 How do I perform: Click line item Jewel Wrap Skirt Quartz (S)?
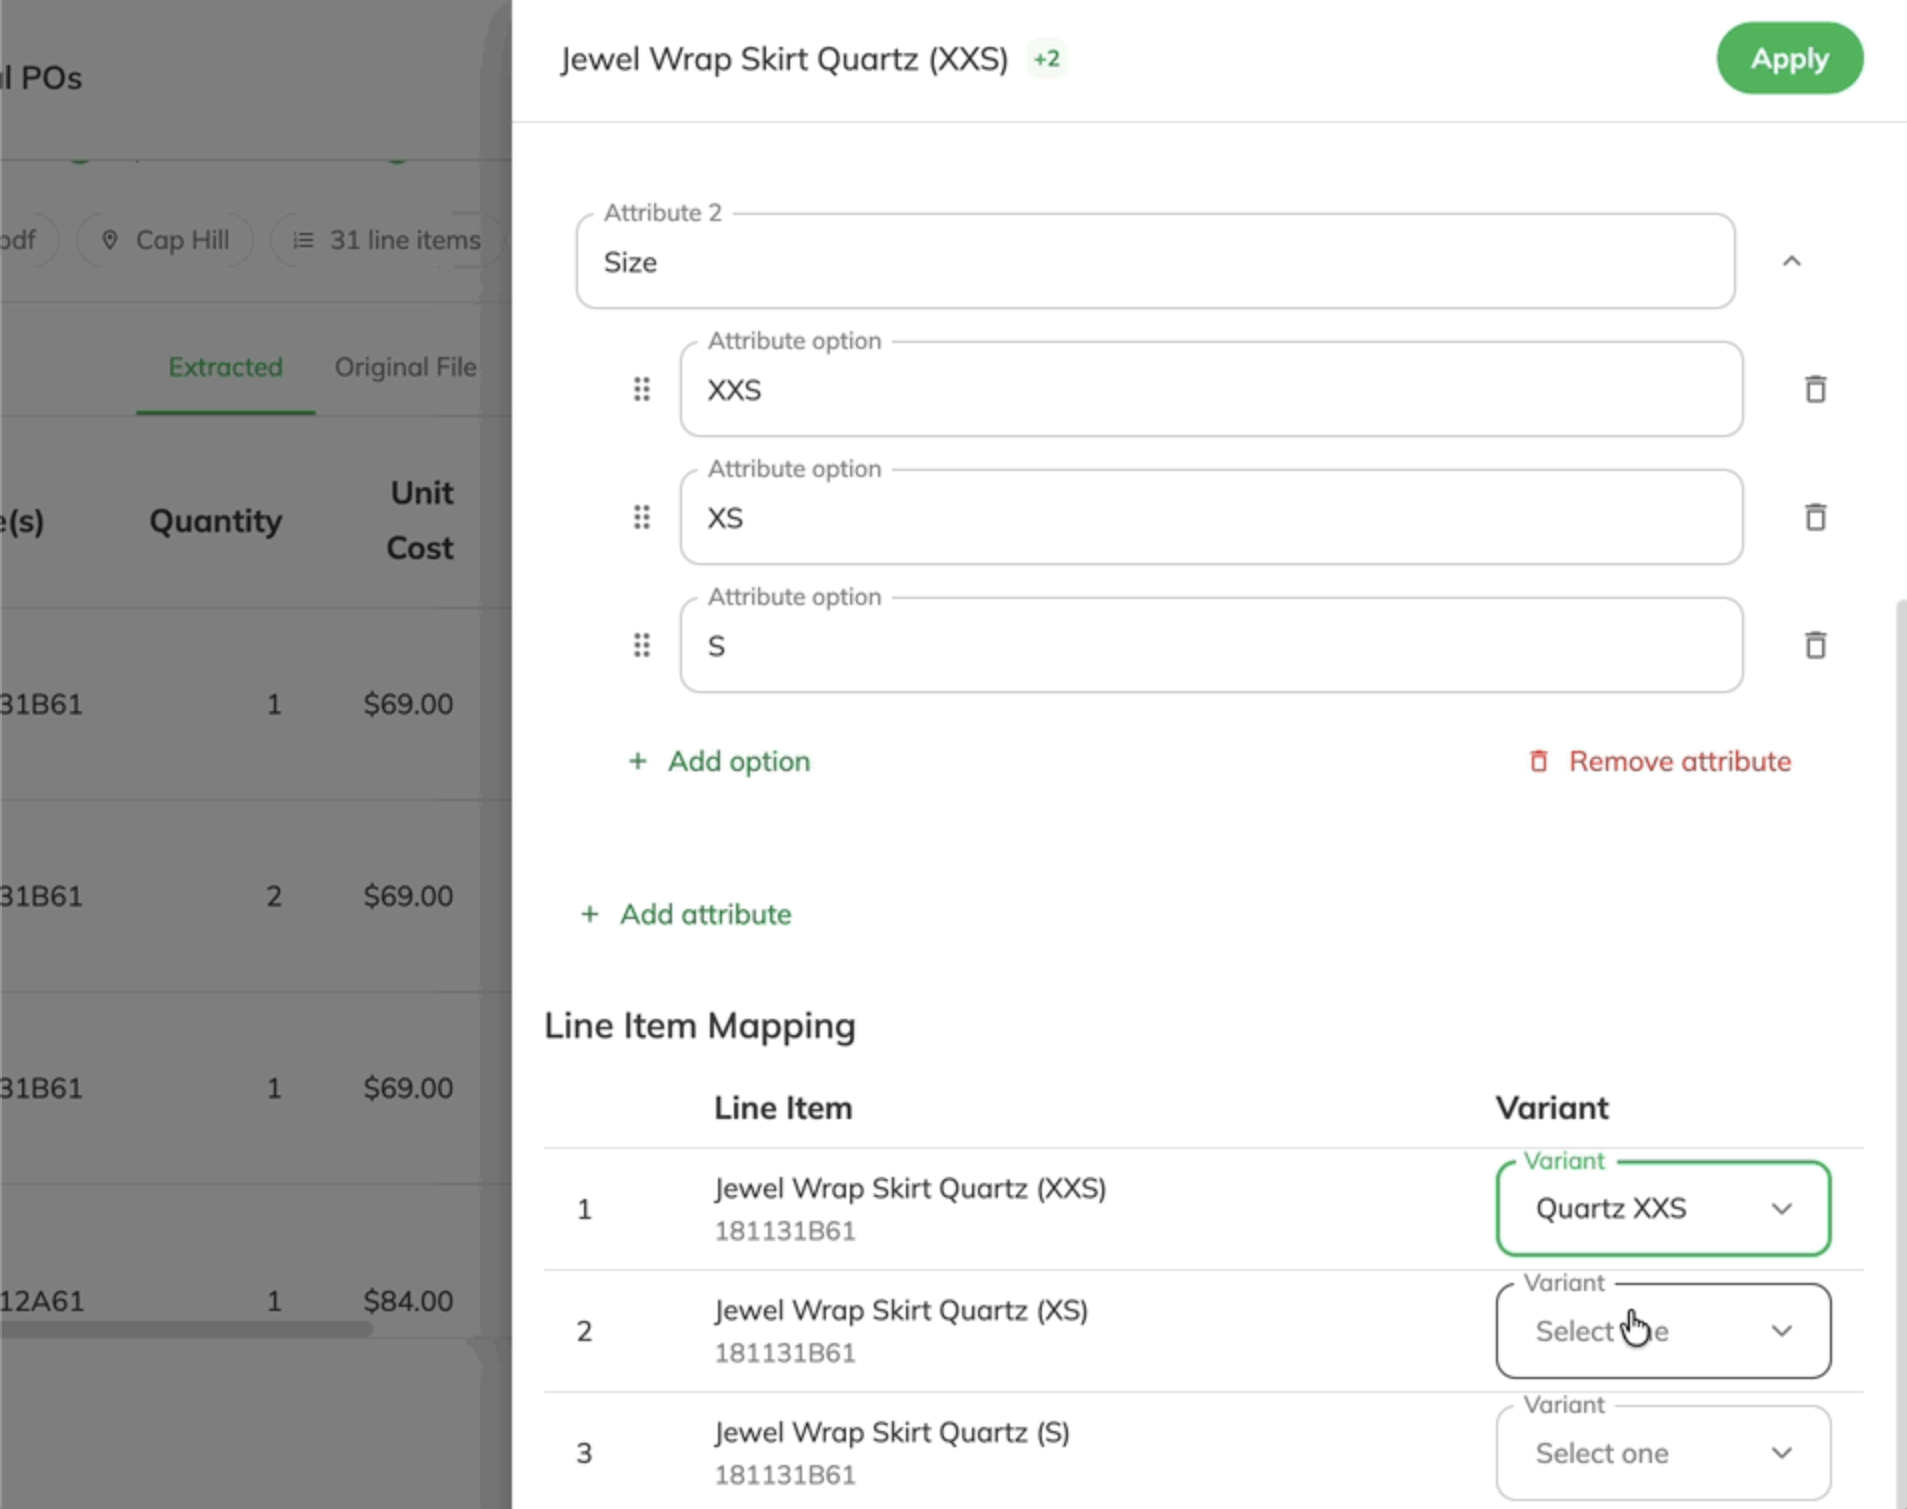892,1432
